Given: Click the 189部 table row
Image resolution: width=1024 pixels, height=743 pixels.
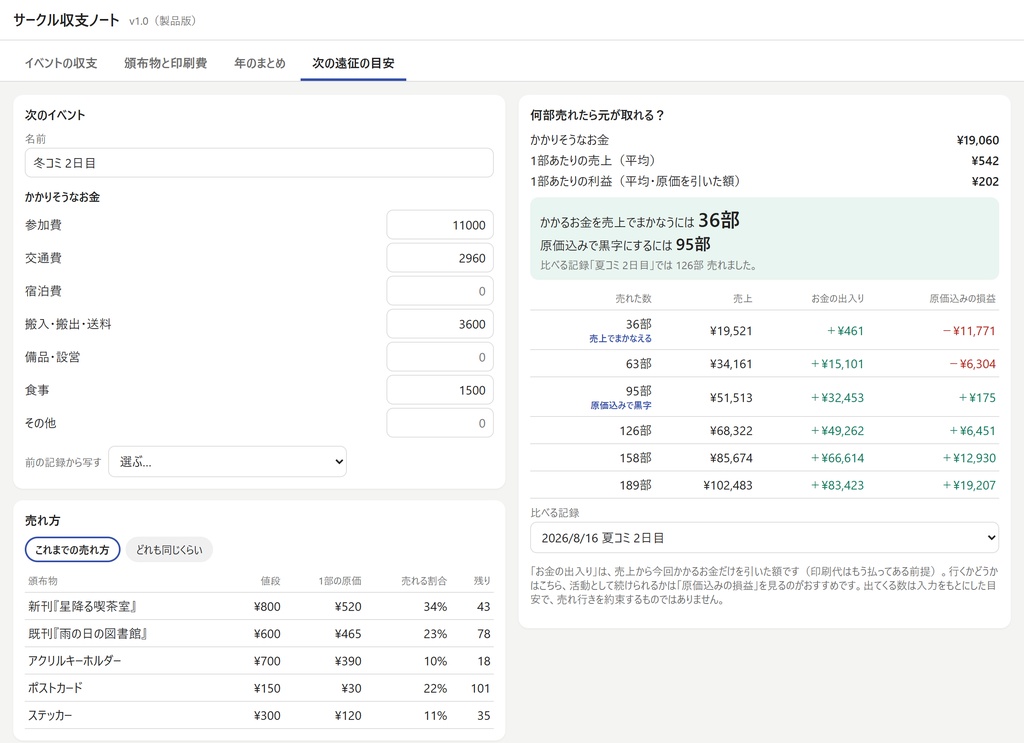Looking at the screenshot, I should point(764,485).
